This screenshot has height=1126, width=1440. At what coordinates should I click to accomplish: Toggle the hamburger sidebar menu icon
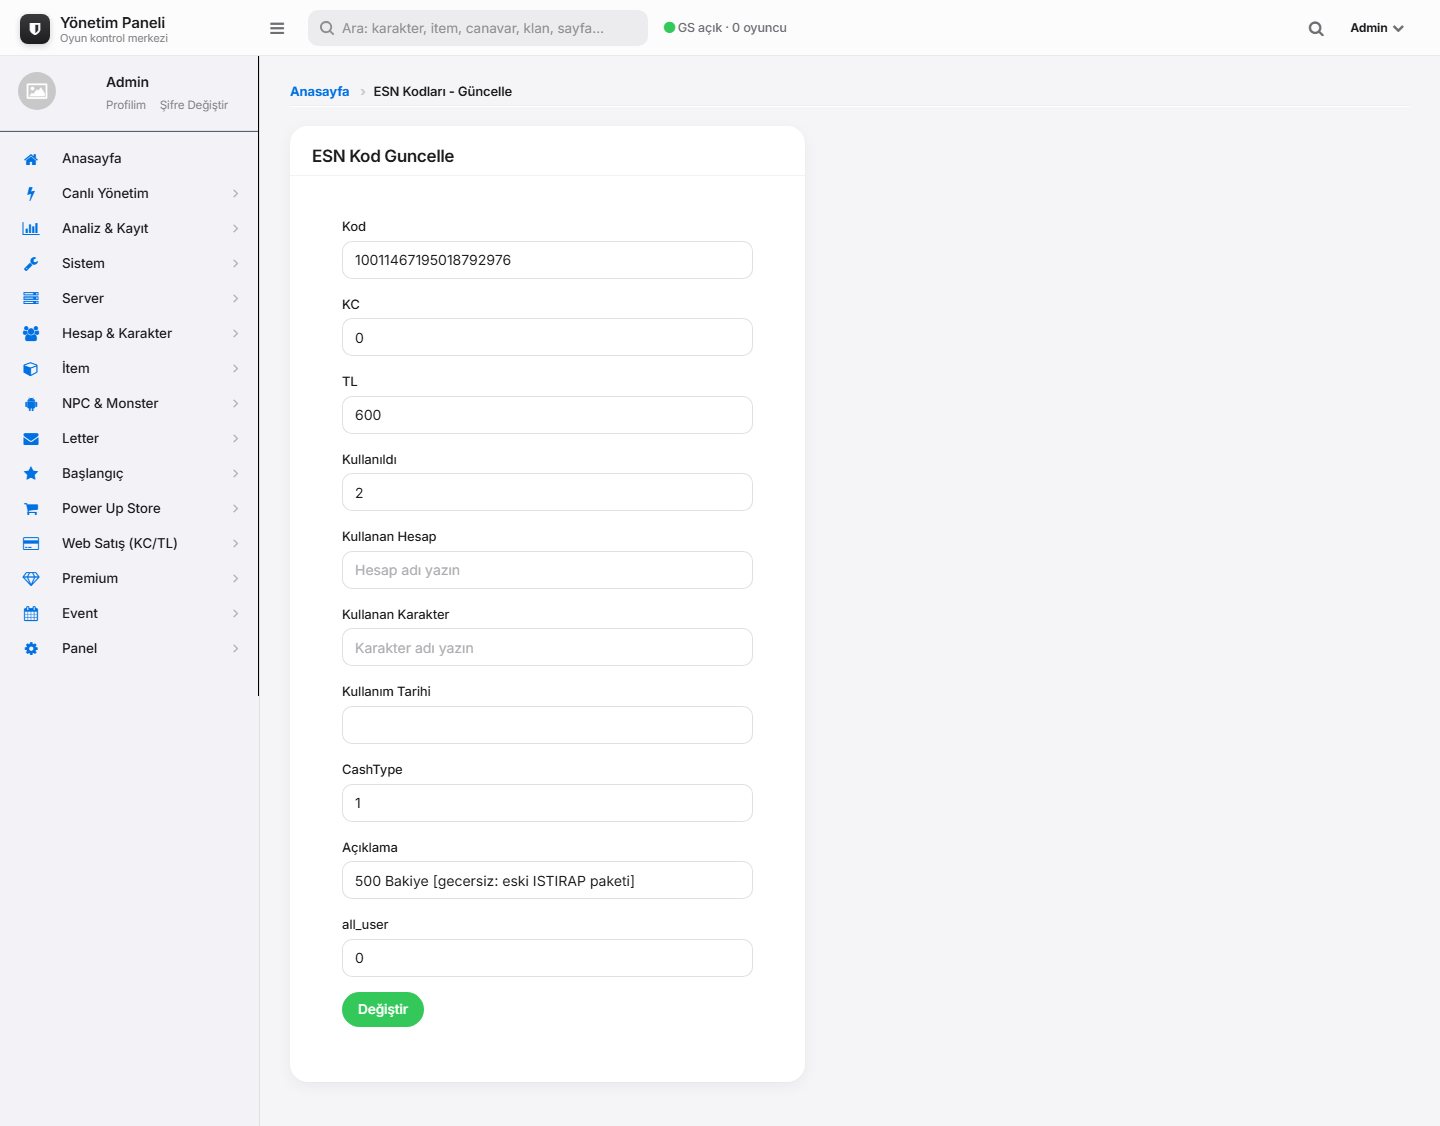tap(277, 28)
